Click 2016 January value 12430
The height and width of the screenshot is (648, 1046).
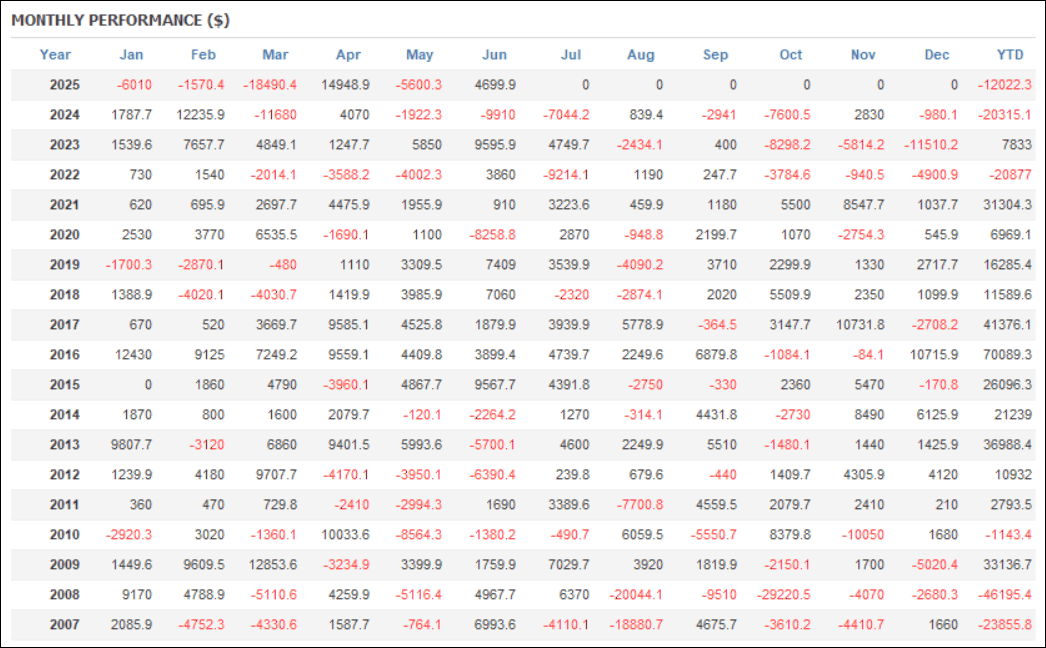point(133,355)
